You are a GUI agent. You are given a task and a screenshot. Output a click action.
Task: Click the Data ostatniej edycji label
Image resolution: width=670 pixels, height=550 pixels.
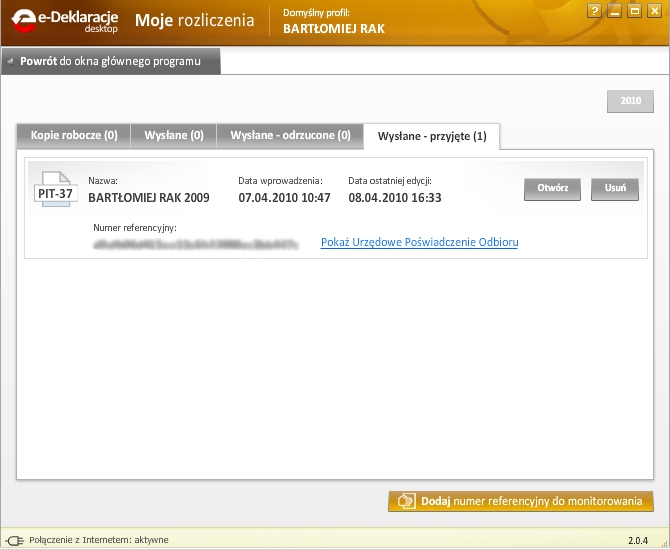tap(390, 181)
